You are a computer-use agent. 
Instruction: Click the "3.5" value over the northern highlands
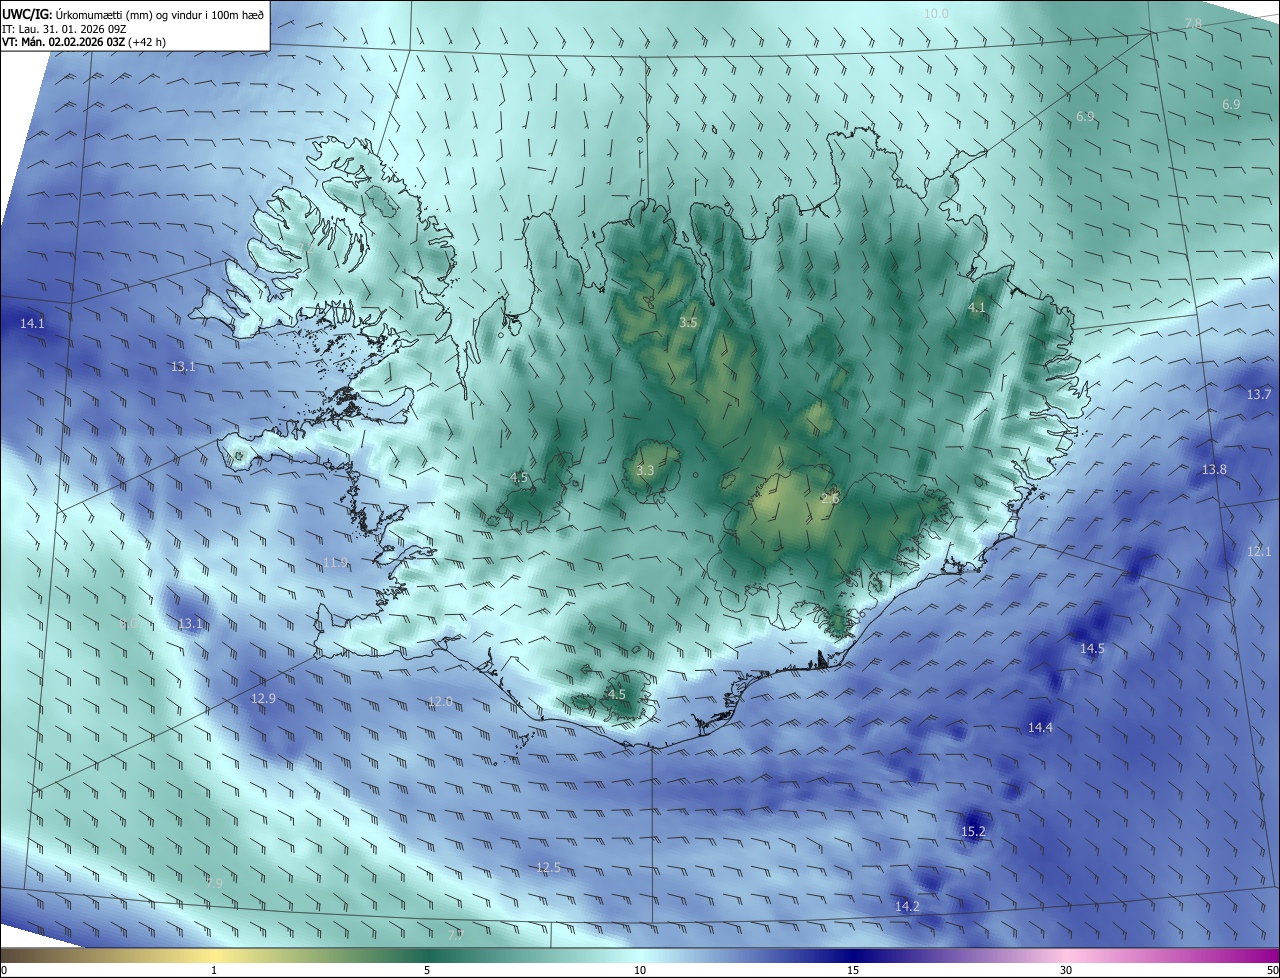click(688, 323)
